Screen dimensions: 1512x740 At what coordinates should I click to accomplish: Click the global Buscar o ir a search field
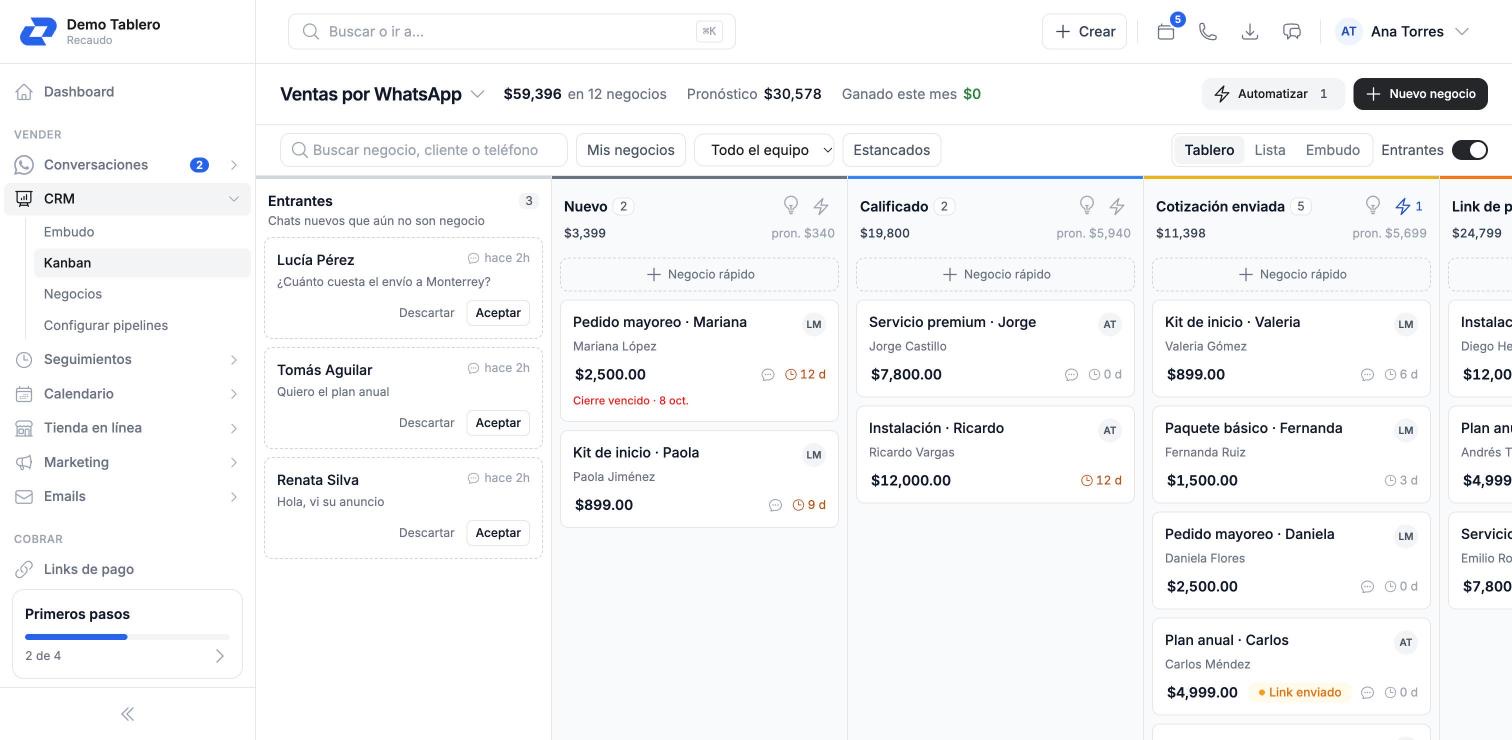[511, 31]
